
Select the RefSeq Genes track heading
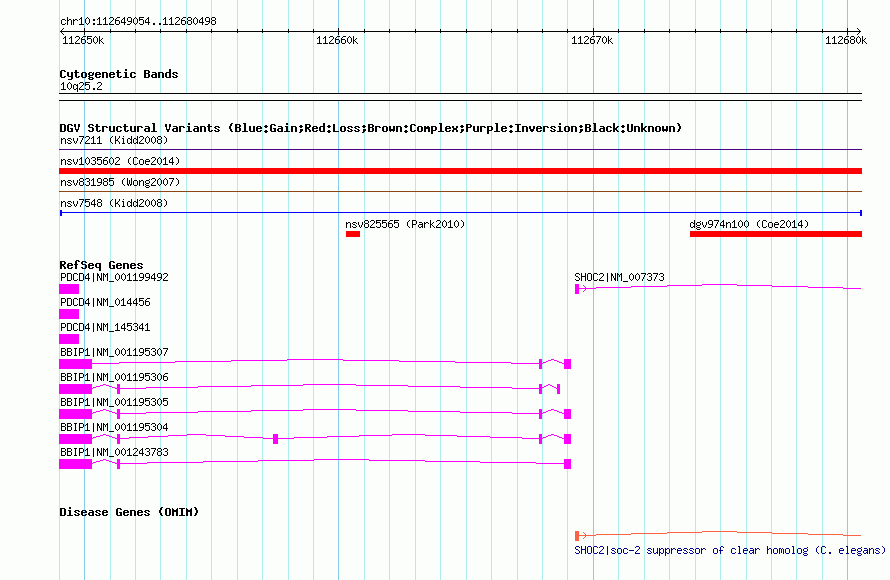coord(101,265)
